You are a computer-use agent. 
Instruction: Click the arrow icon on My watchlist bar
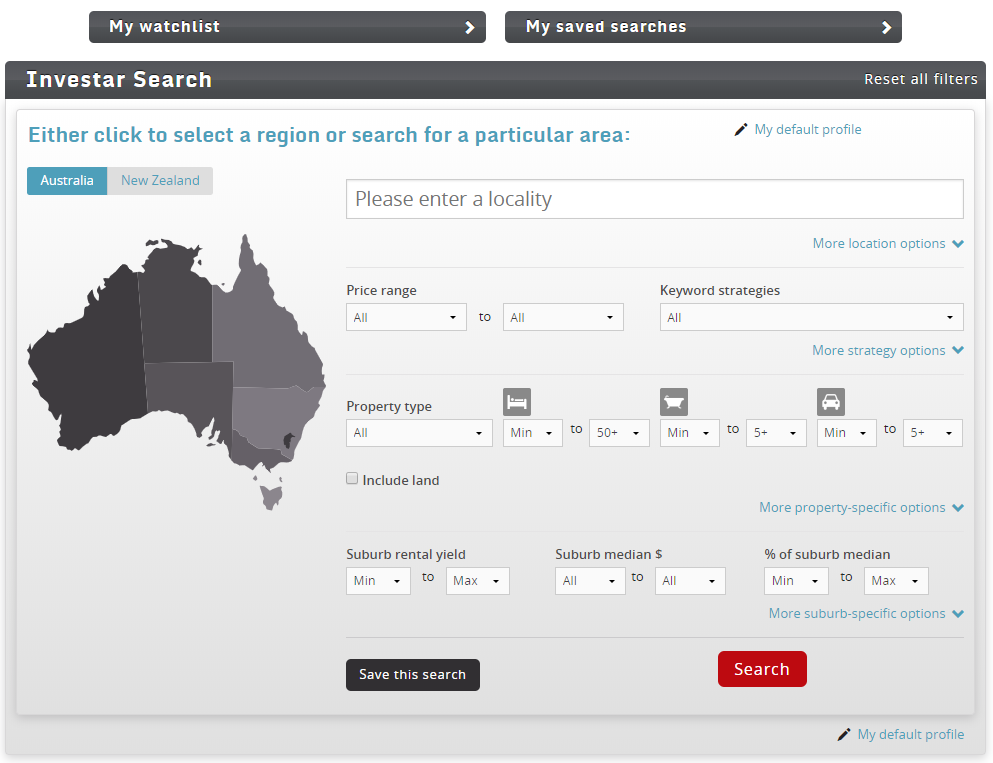pos(471,27)
